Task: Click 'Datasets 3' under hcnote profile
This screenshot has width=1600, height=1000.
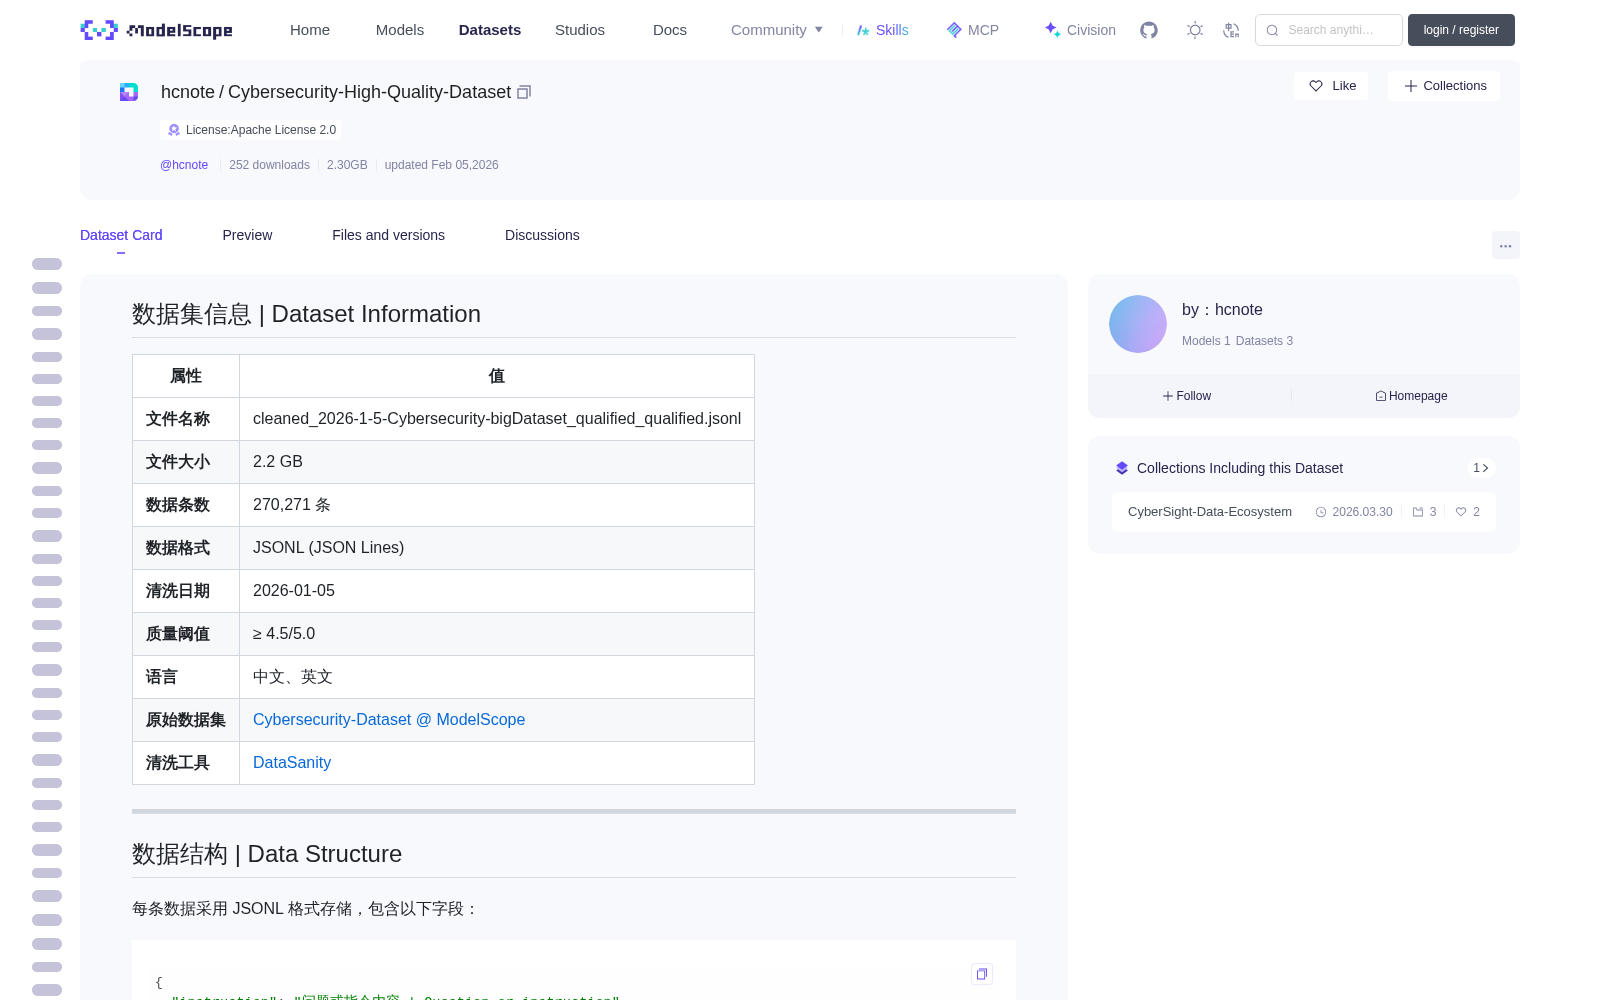Action: [x=1264, y=341]
